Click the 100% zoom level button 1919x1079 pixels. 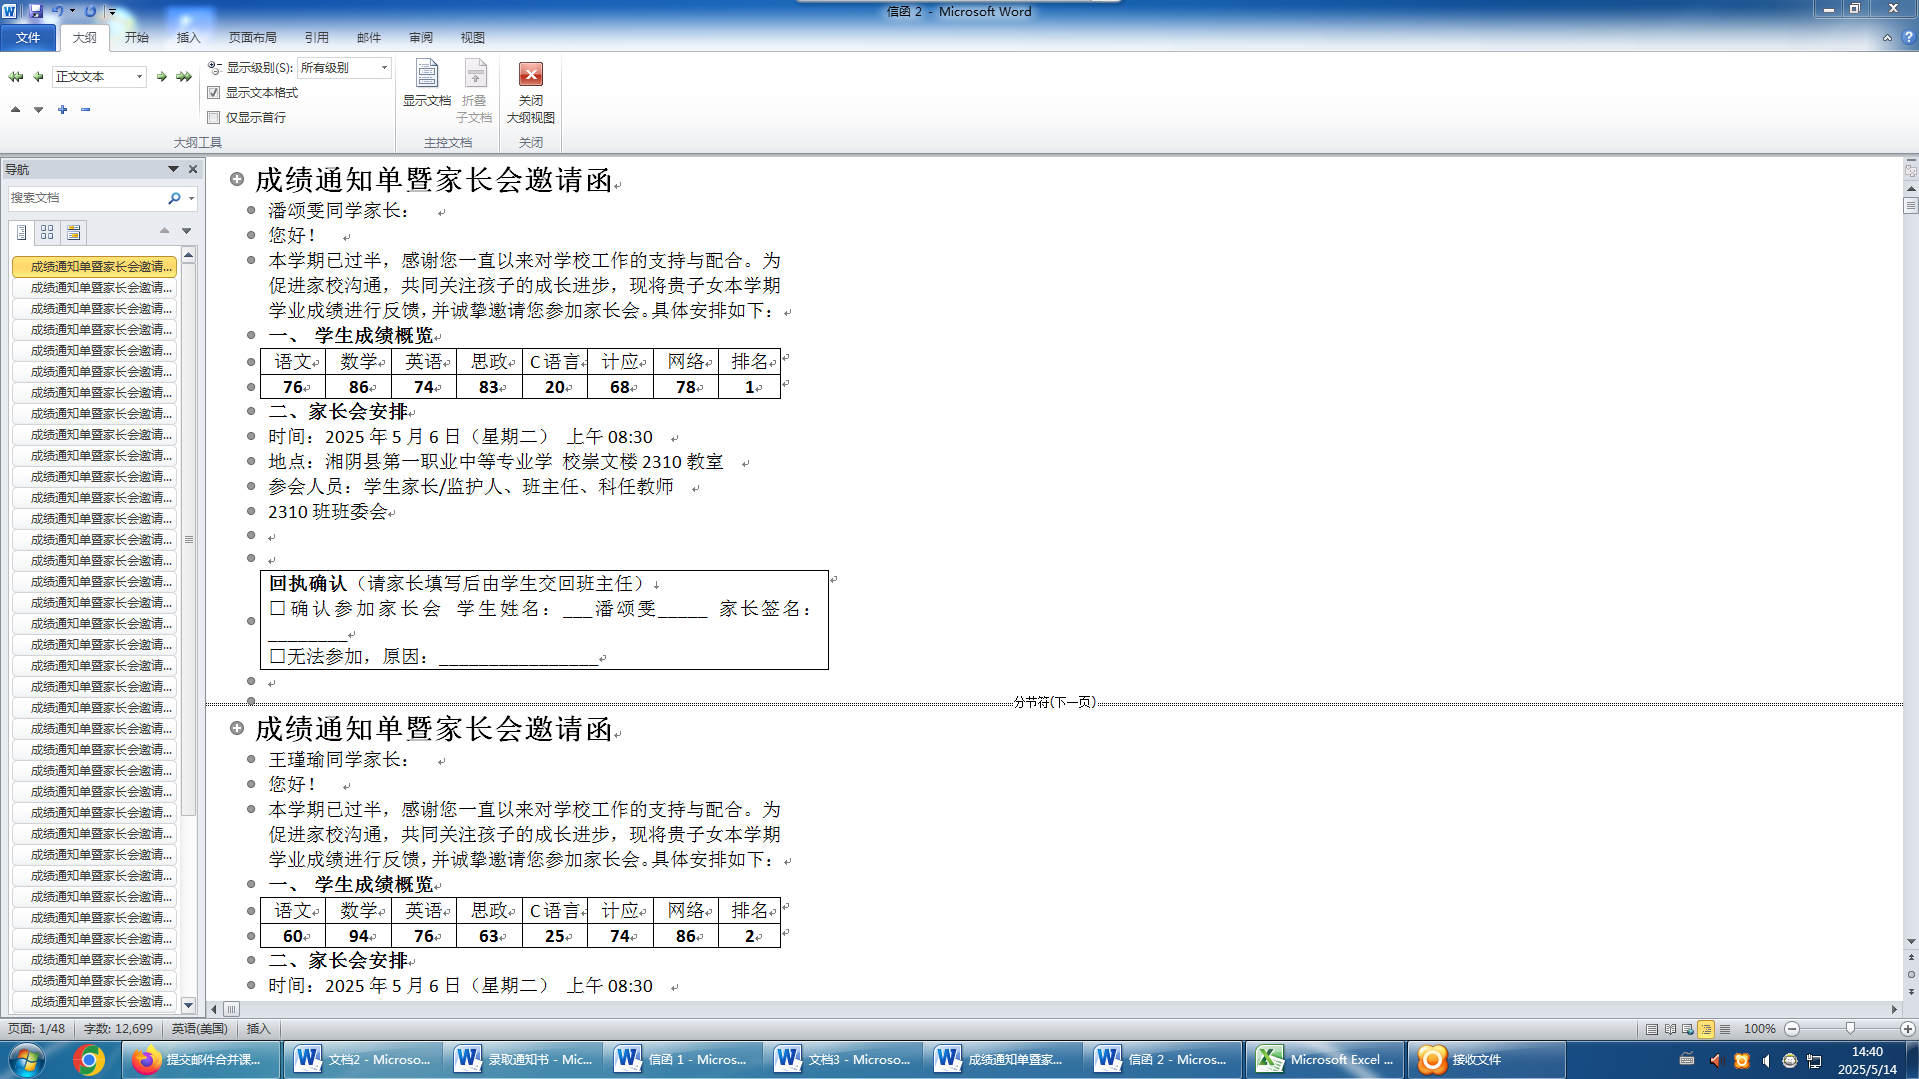pos(1759,1029)
